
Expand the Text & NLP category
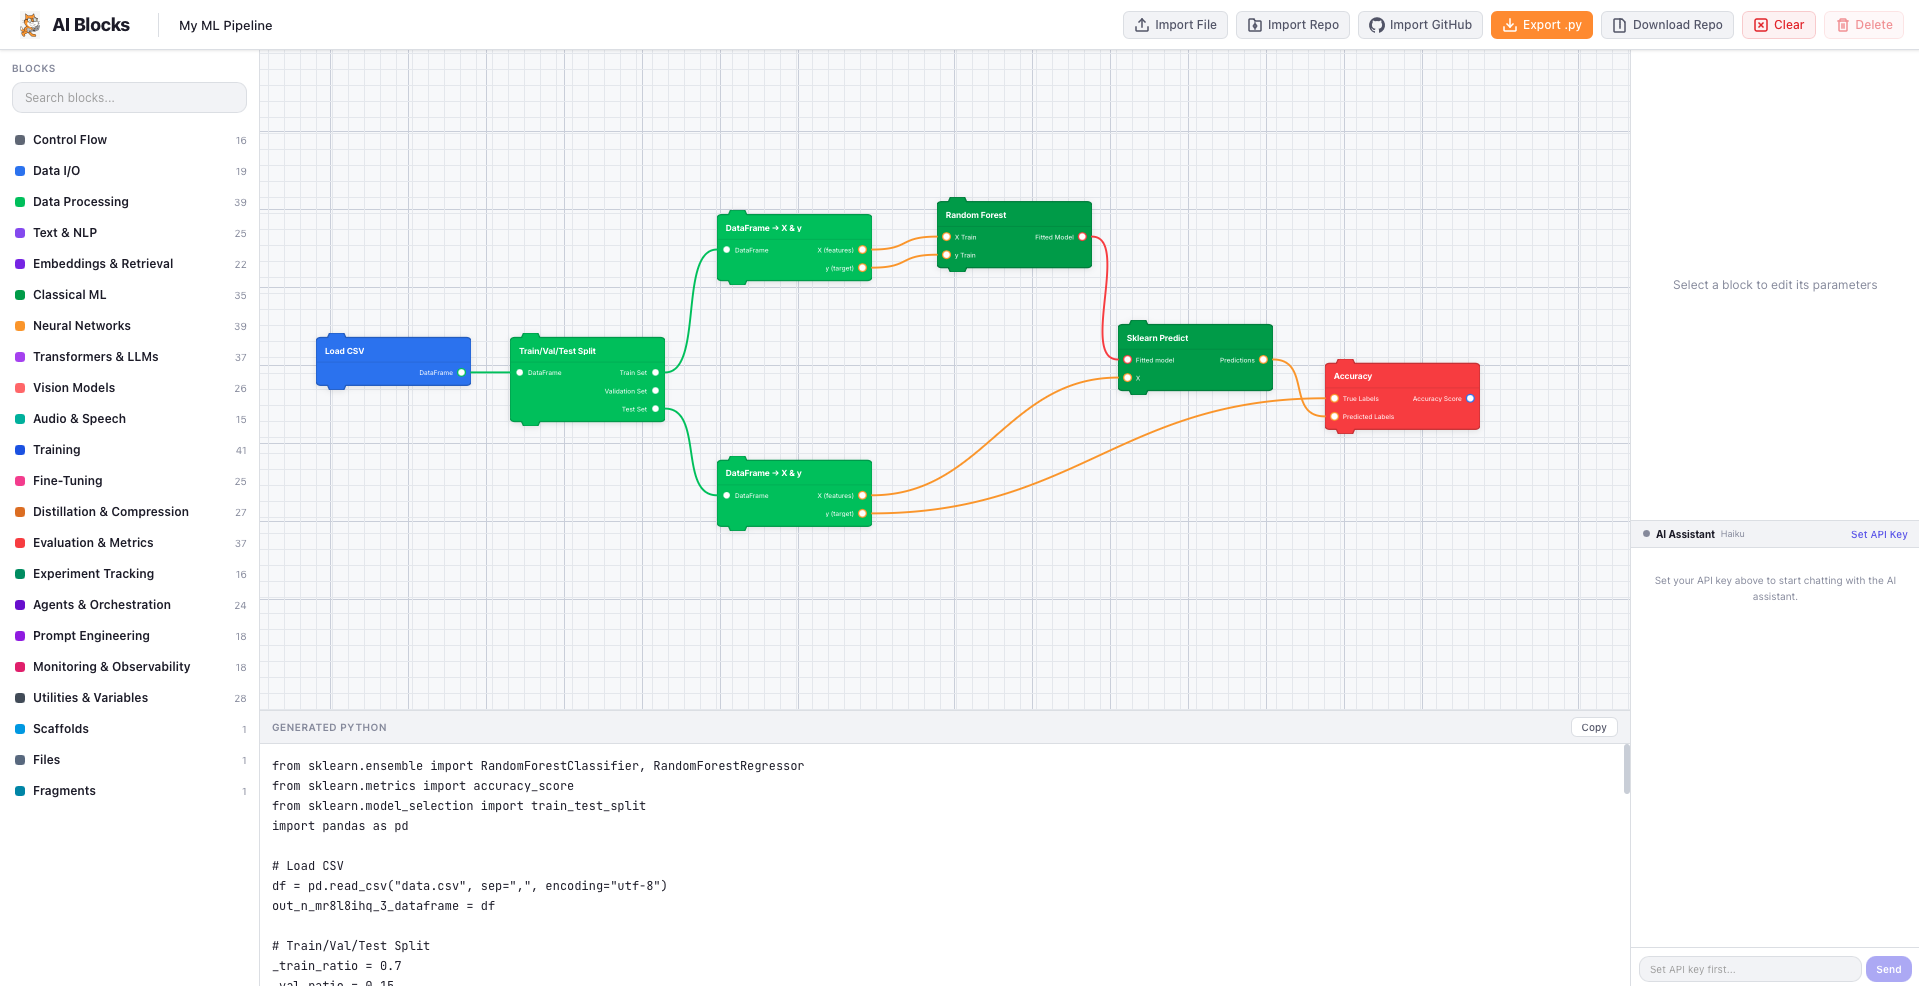click(130, 233)
